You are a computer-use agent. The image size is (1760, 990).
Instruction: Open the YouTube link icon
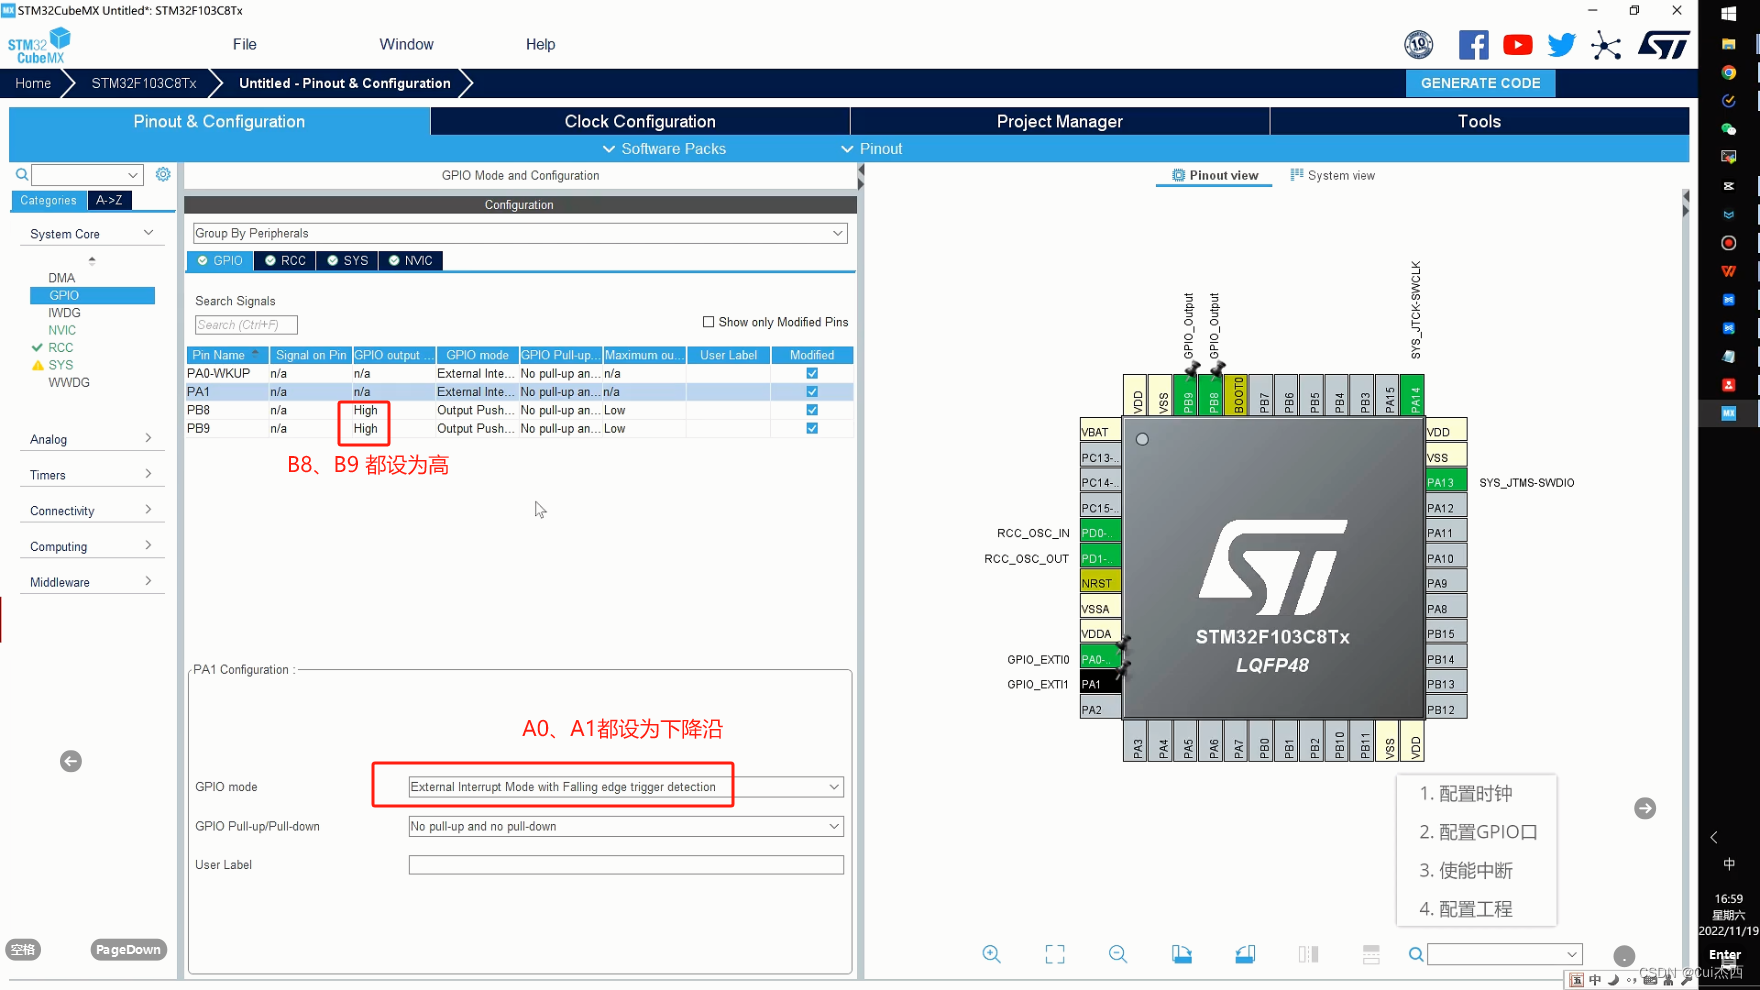coord(1517,45)
